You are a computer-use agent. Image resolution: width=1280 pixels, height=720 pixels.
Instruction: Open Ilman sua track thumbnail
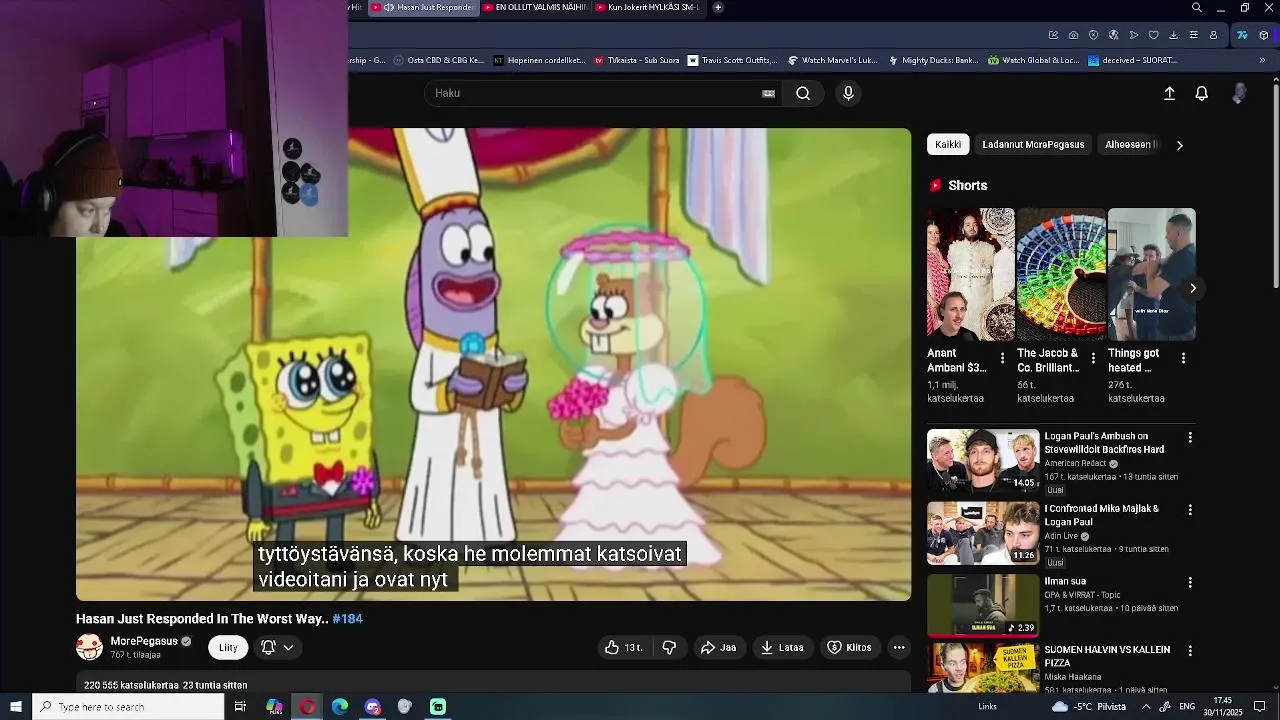click(983, 605)
